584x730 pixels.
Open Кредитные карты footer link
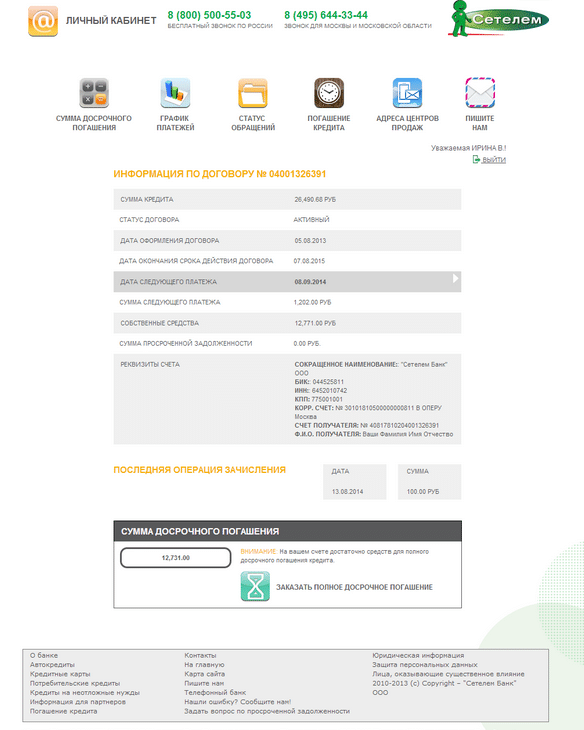click(x=60, y=674)
